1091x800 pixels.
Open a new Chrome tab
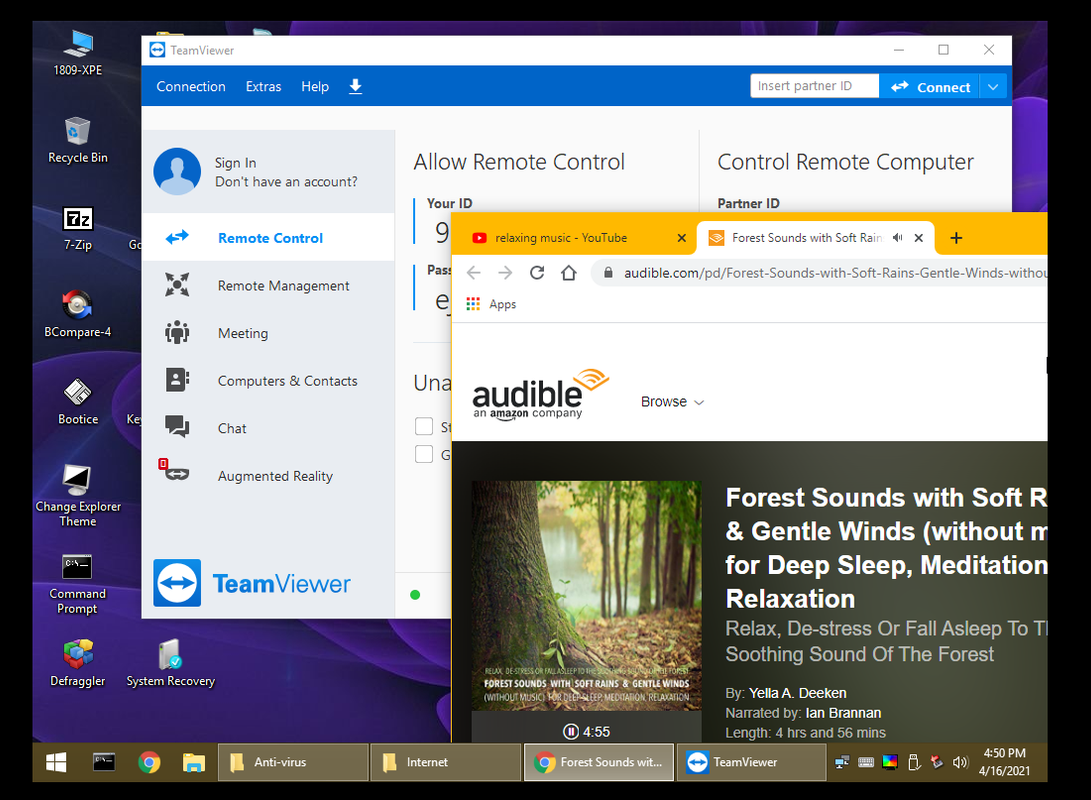(956, 238)
